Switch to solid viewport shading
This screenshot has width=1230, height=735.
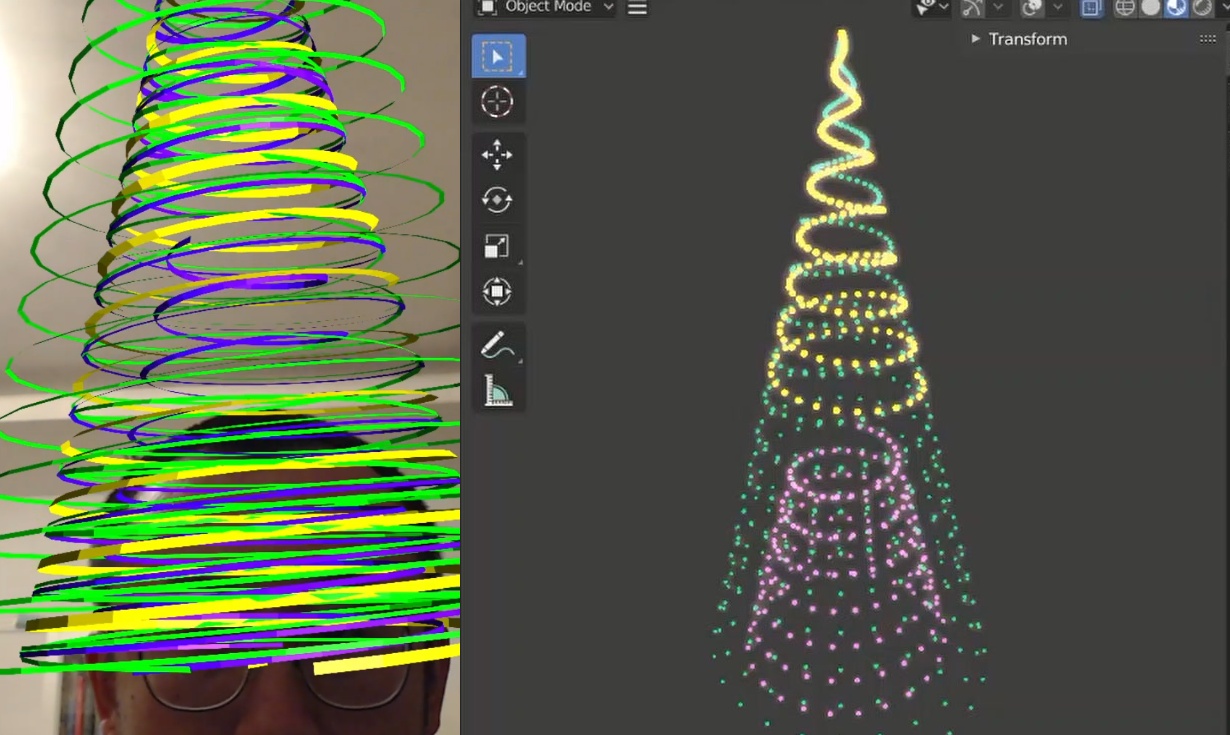click(x=1151, y=7)
